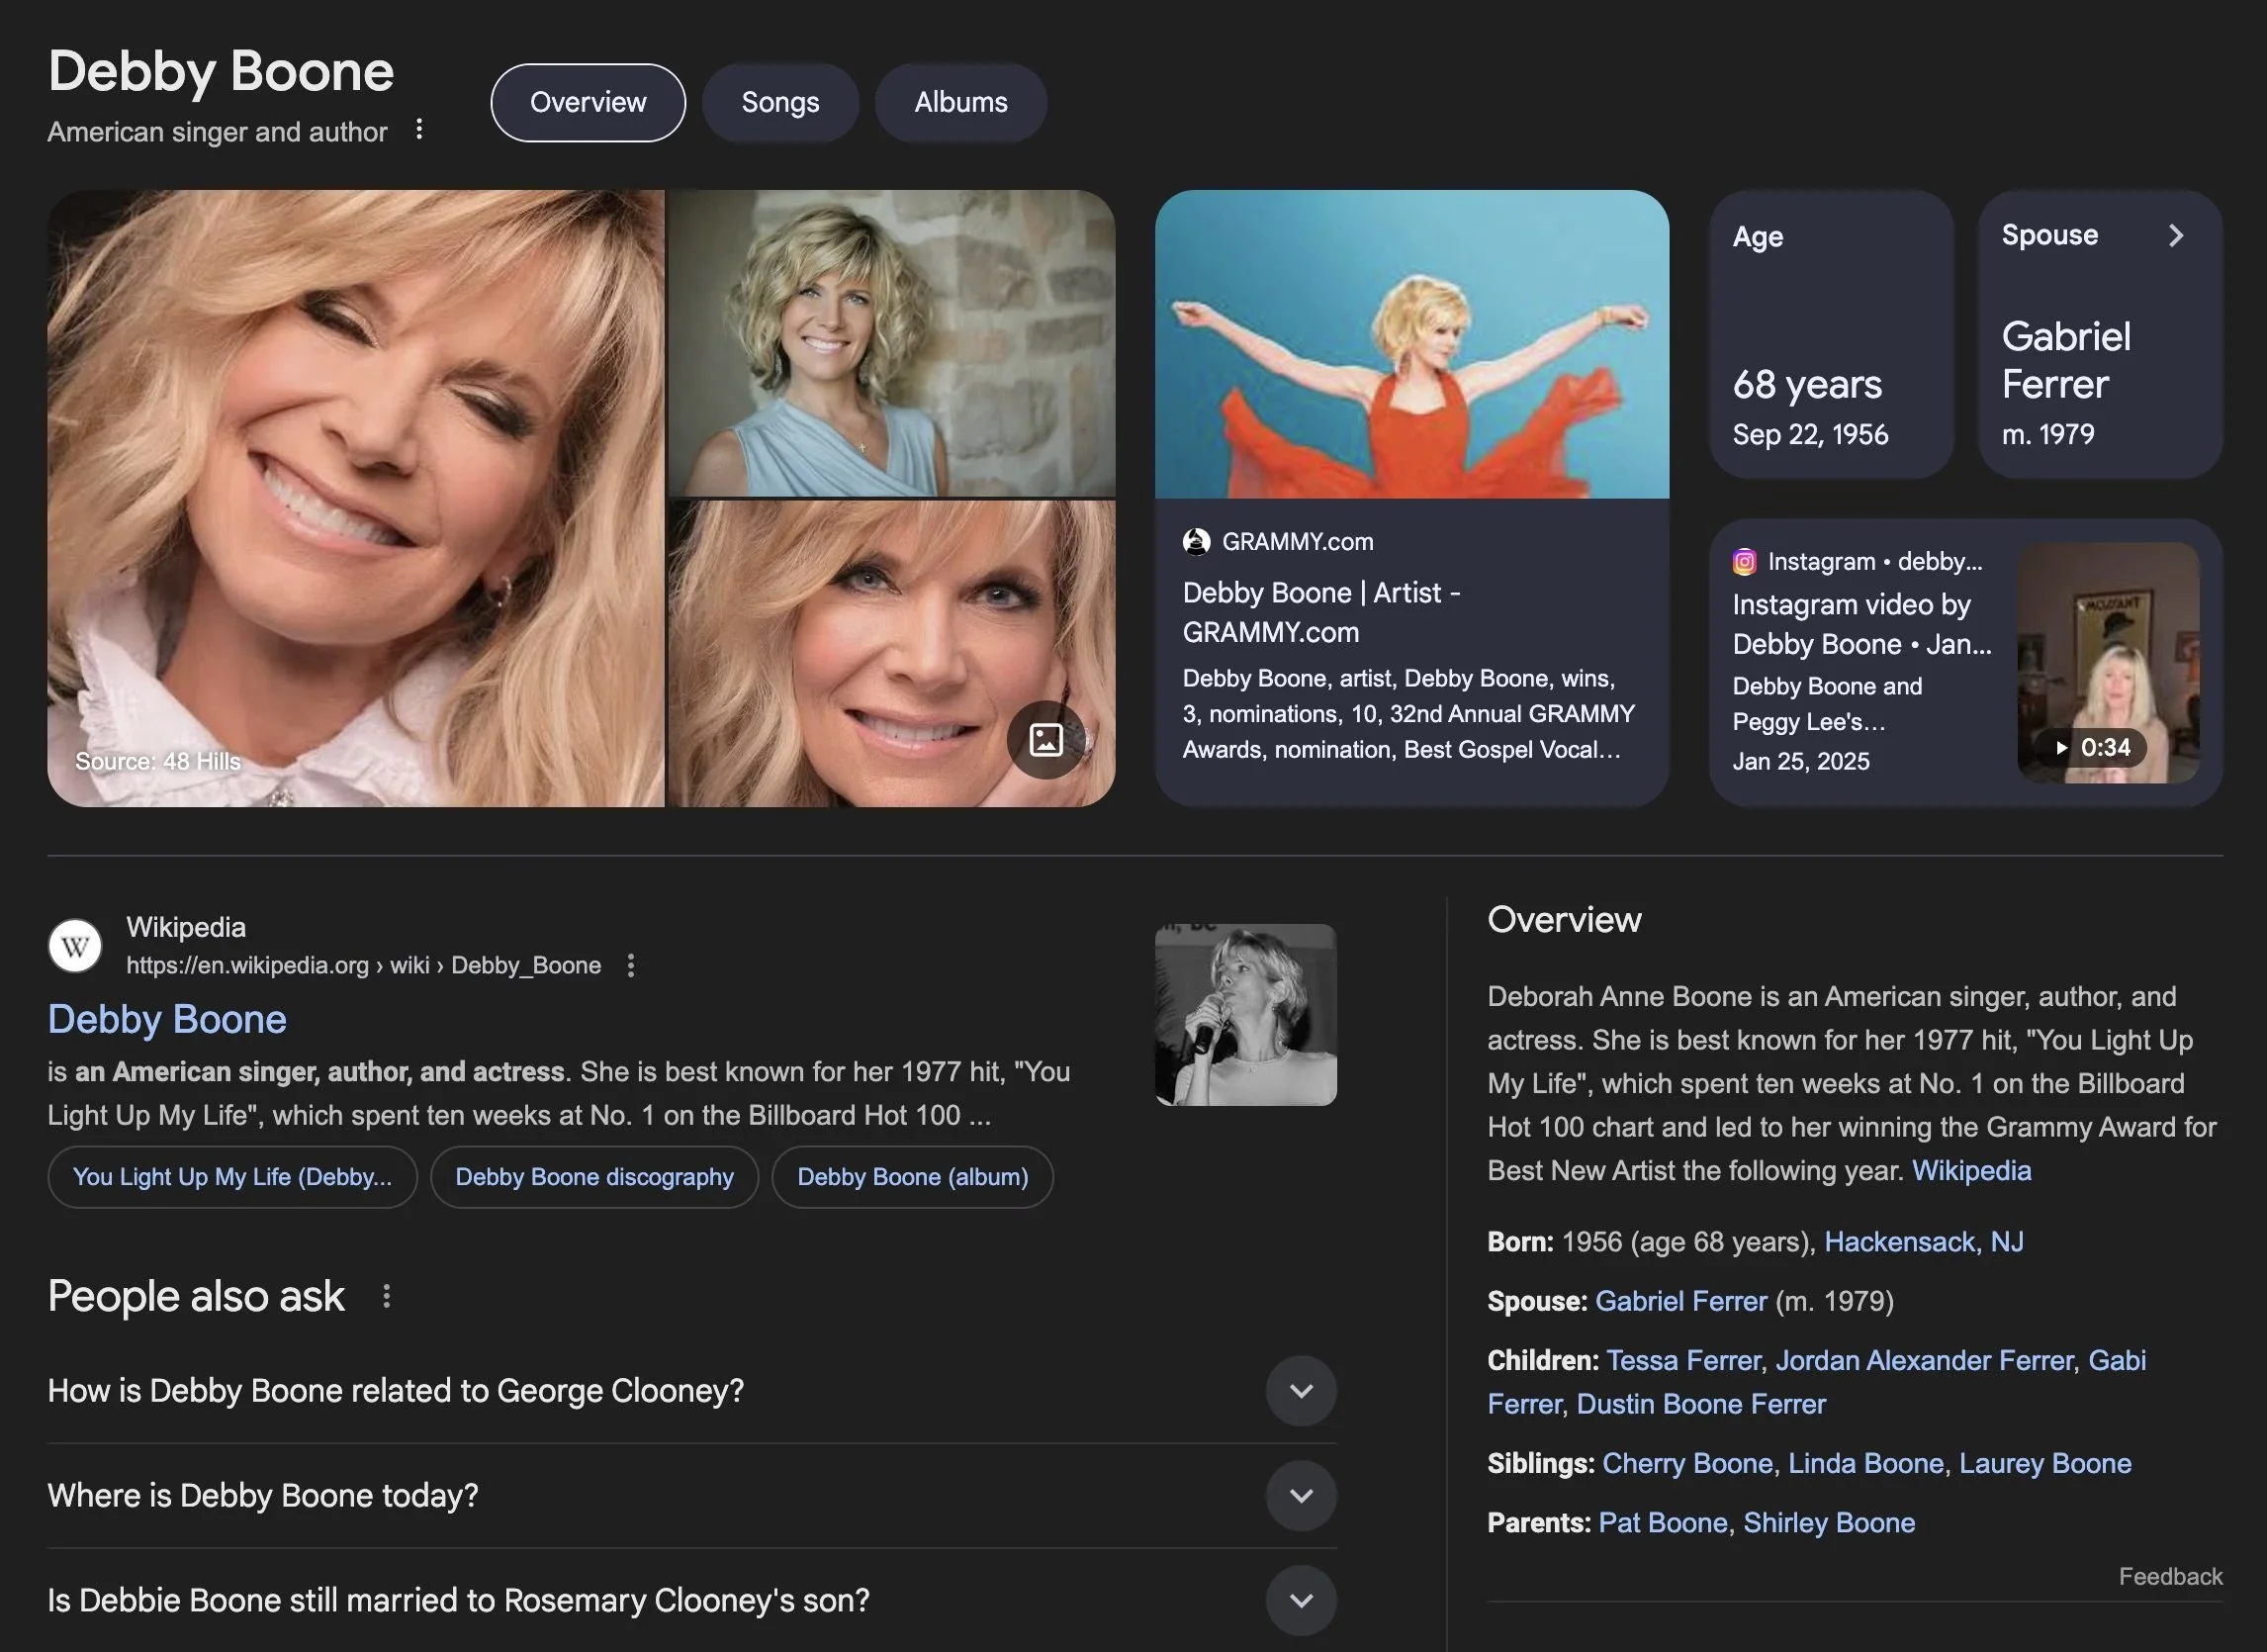Image resolution: width=2267 pixels, height=1652 pixels.
Task: Click the GRAMMY.com site icon
Action: [1196, 542]
